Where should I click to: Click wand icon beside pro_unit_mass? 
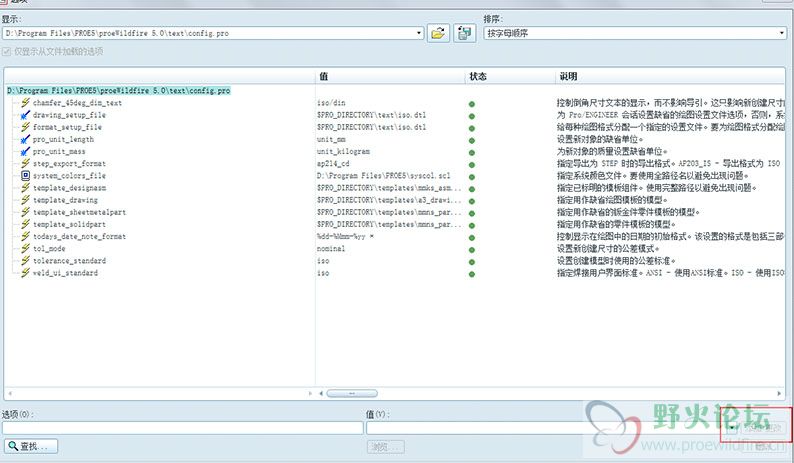pos(25,151)
